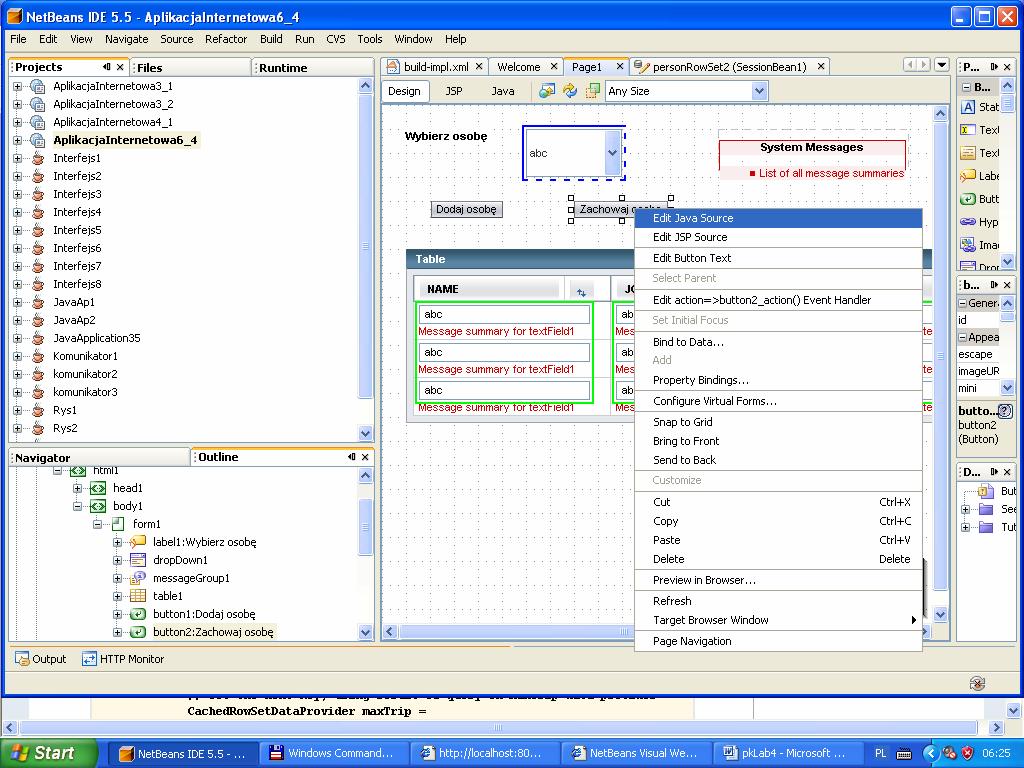Image resolution: width=1024 pixels, height=768 pixels.
Task: Expand the Komunikator1 project node
Action: 18,357
